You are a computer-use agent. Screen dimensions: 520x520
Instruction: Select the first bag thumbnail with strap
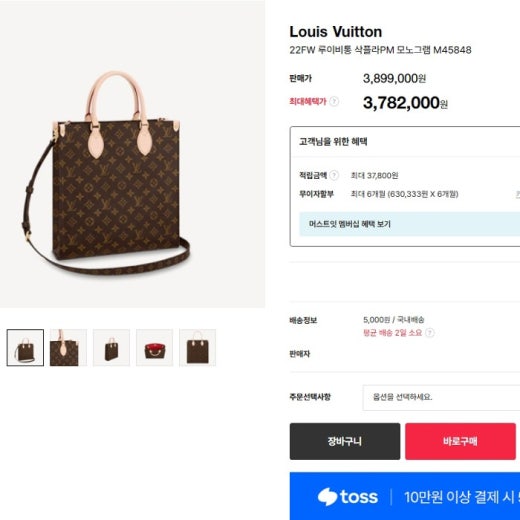point(25,348)
